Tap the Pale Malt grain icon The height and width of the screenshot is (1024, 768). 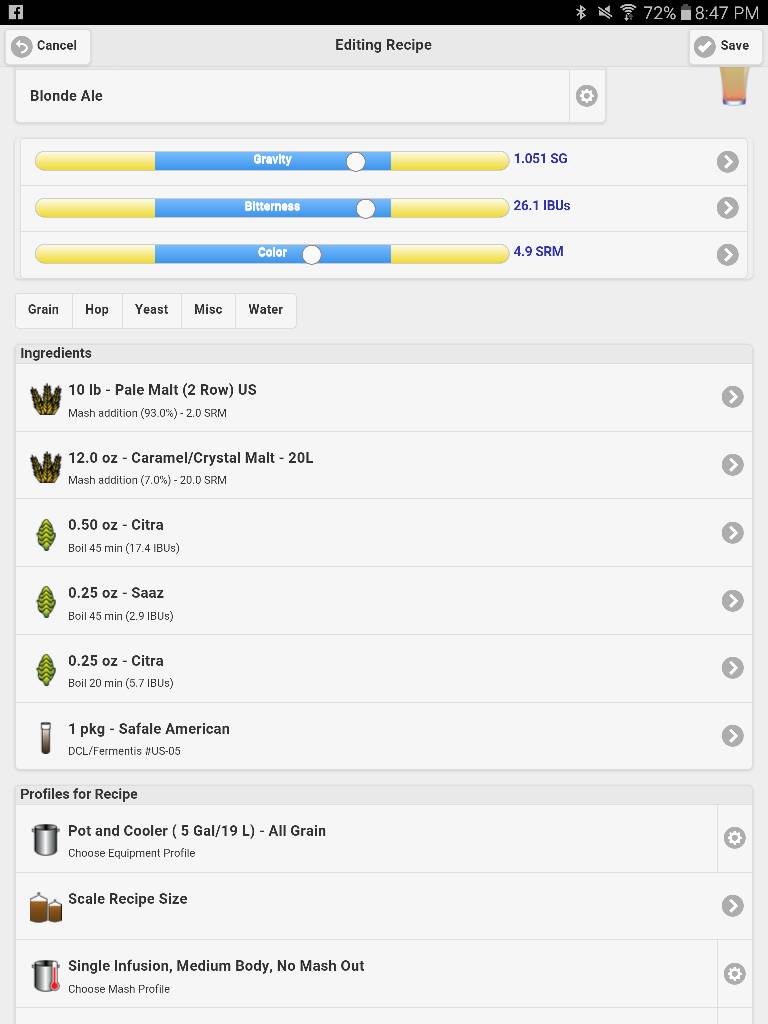coord(46,398)
